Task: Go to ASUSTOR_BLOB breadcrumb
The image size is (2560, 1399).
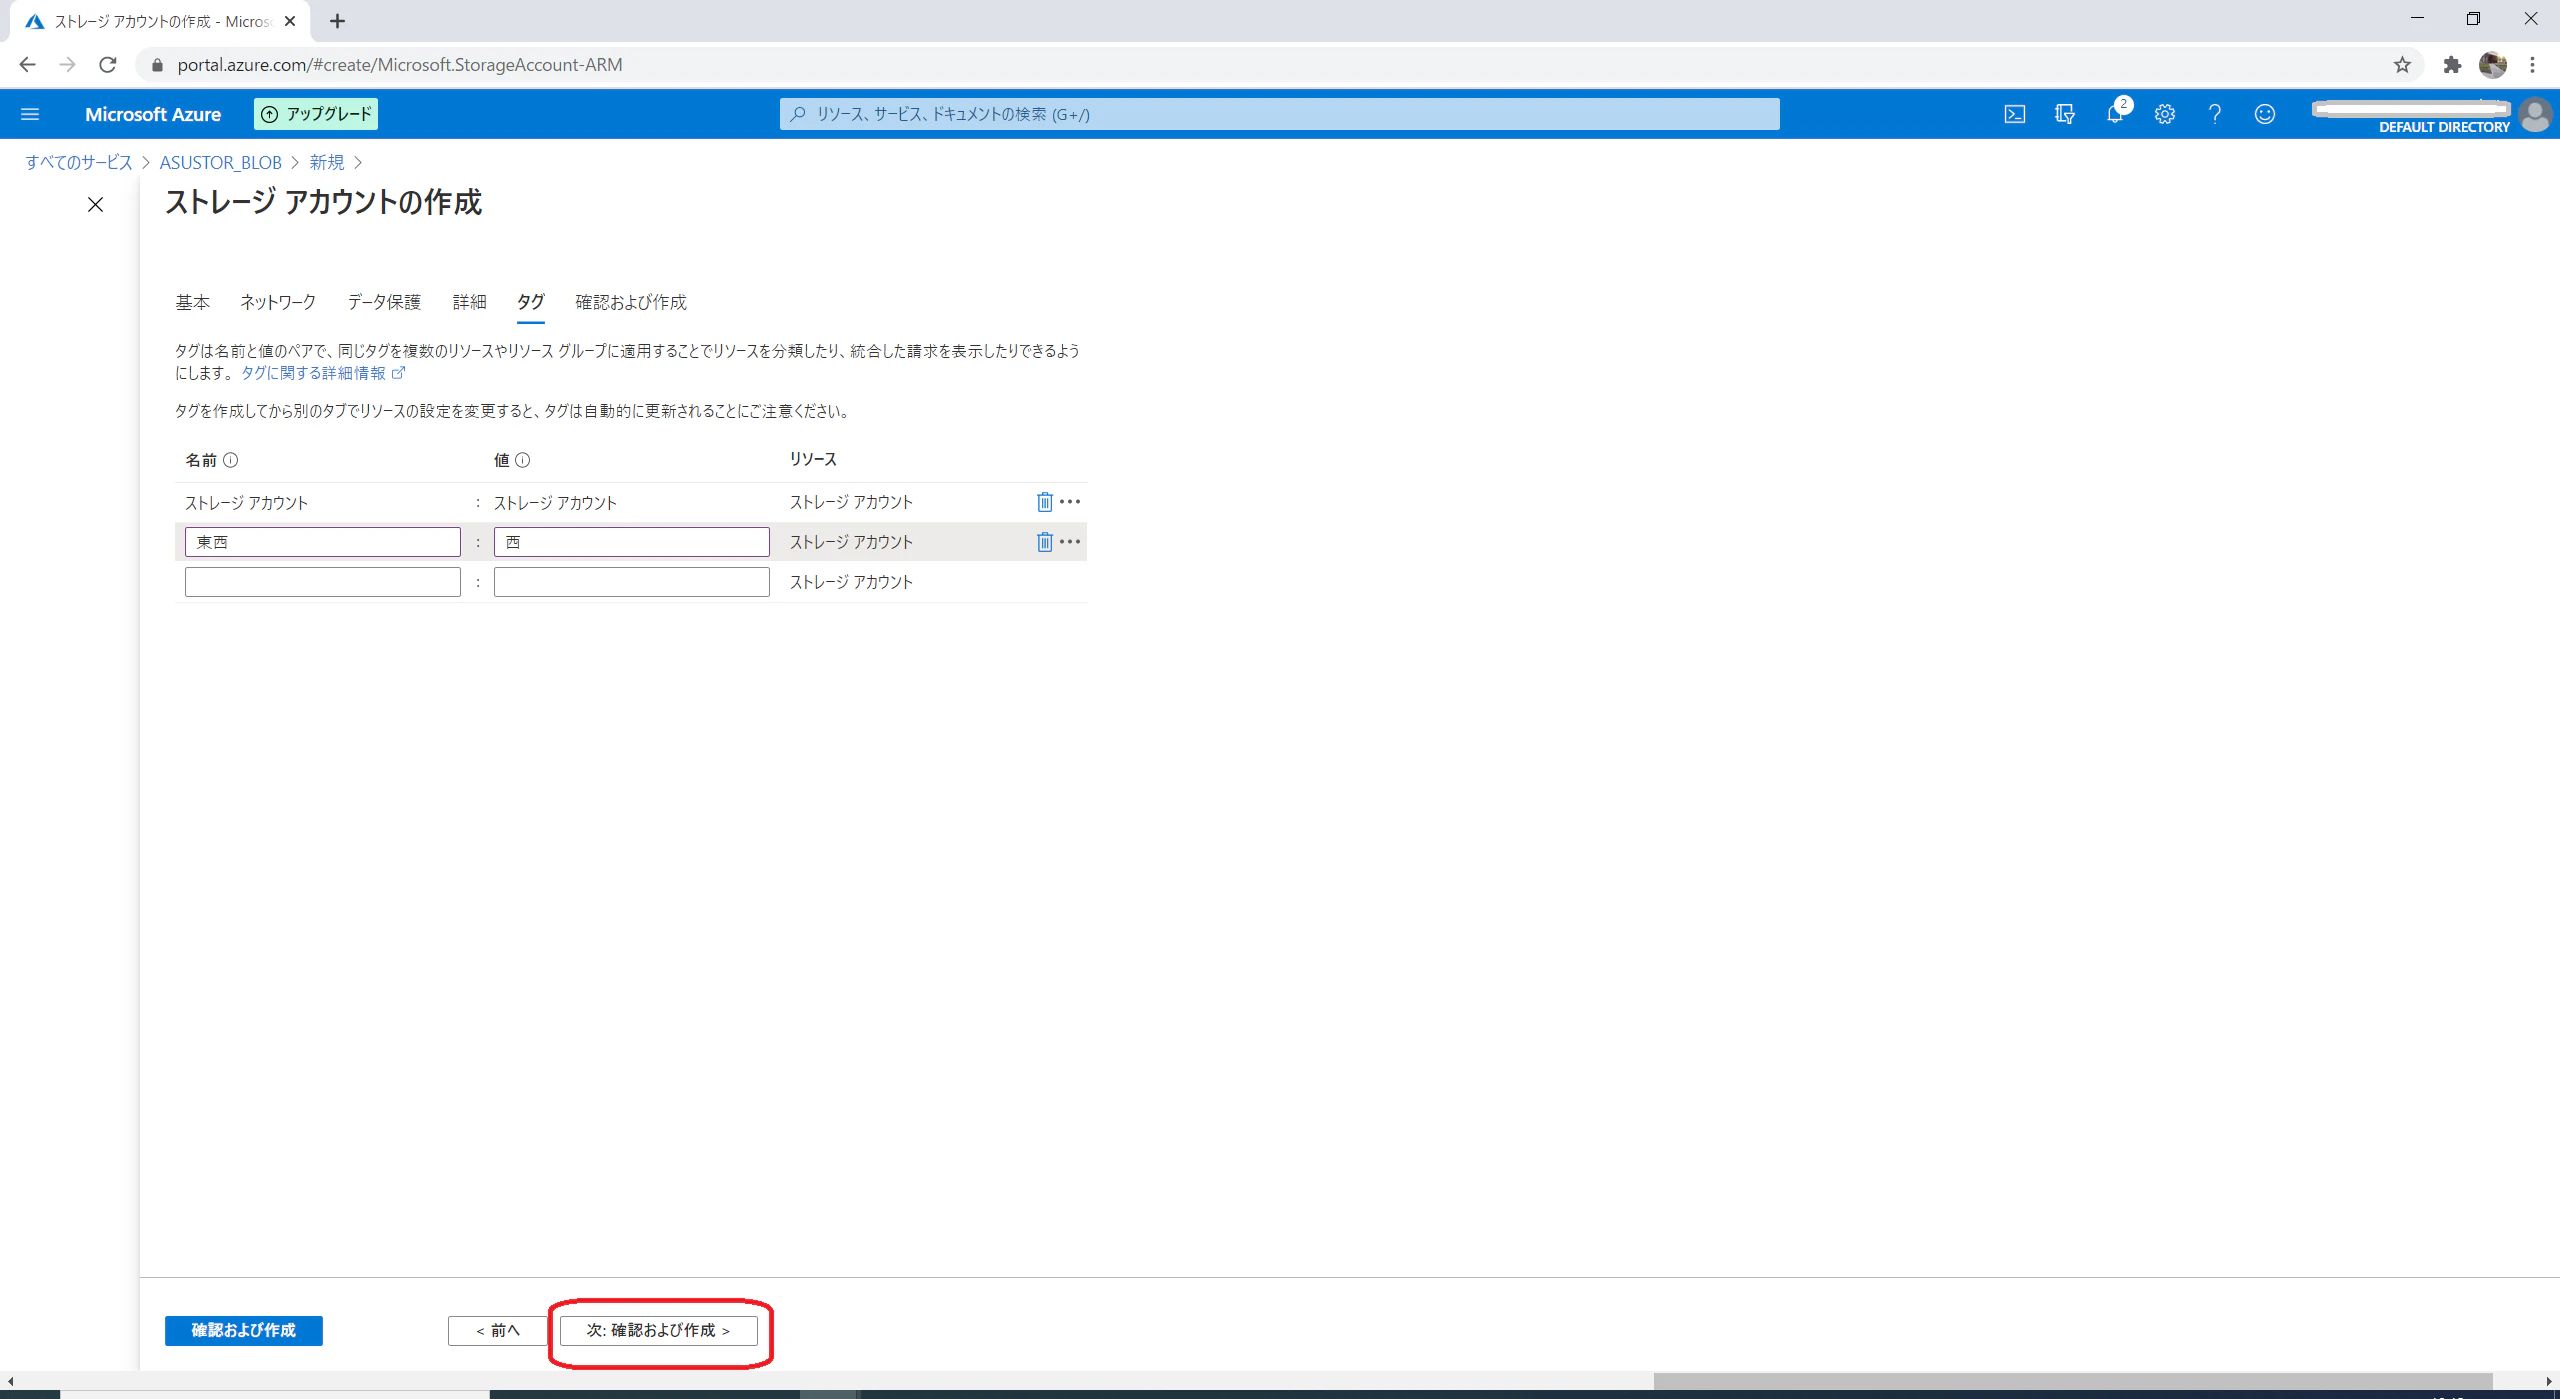Action: coord(221,162)
